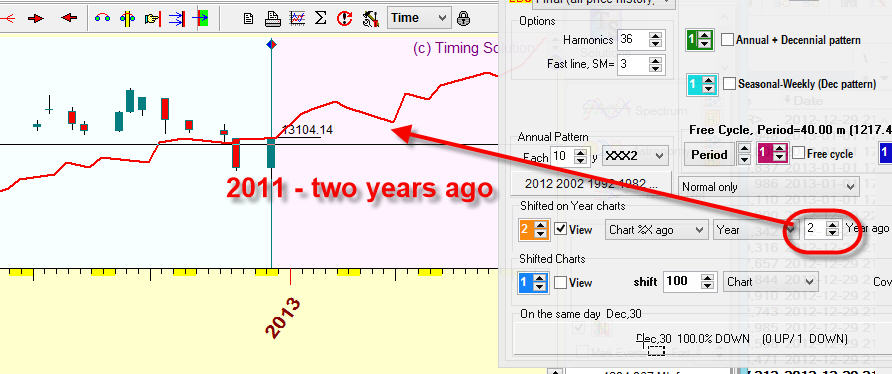This screenshot has width=892, height=374.
Task: Uncheck View in Shifted on Year charts
Action: (x=560, y=229)
